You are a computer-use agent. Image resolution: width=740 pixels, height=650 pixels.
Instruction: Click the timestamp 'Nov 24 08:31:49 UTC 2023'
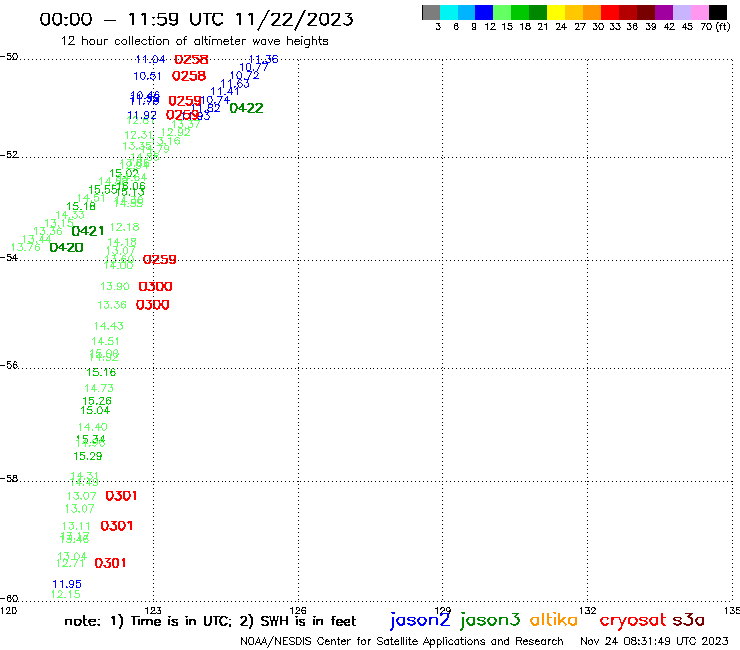(x=654, y=642)
